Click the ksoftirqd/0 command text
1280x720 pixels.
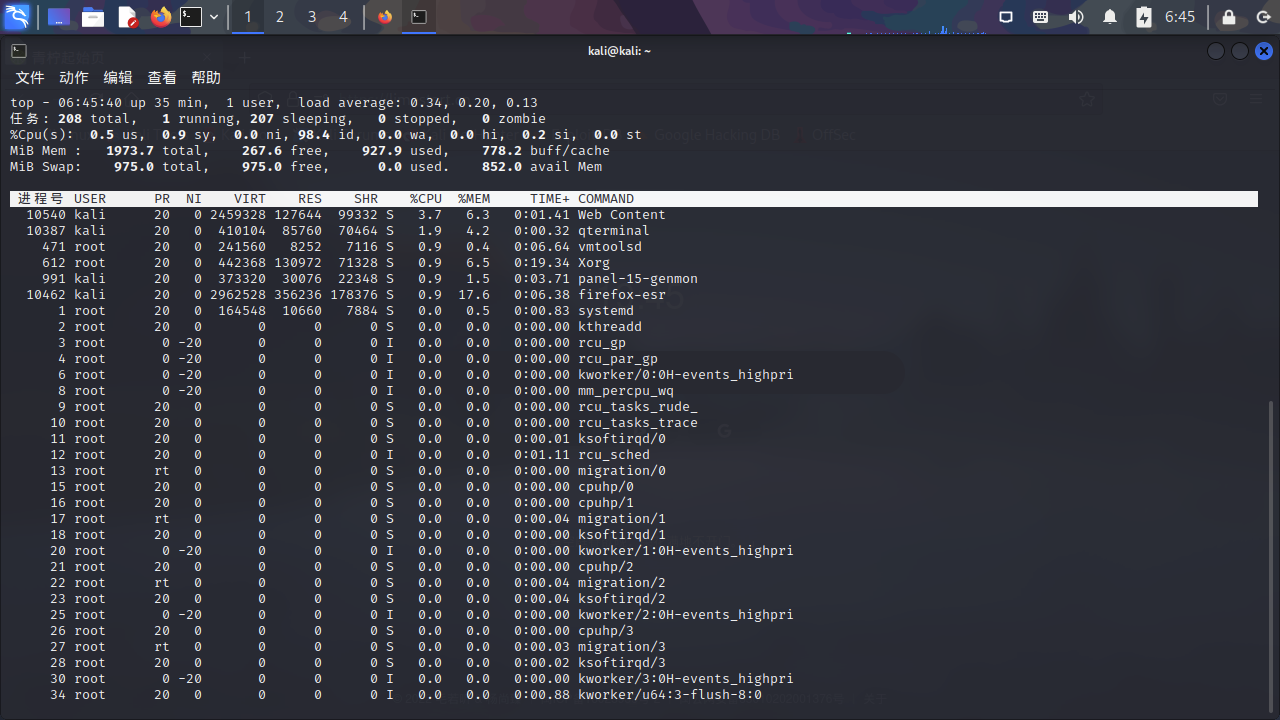pyautogui.click(x=622, y=439)
